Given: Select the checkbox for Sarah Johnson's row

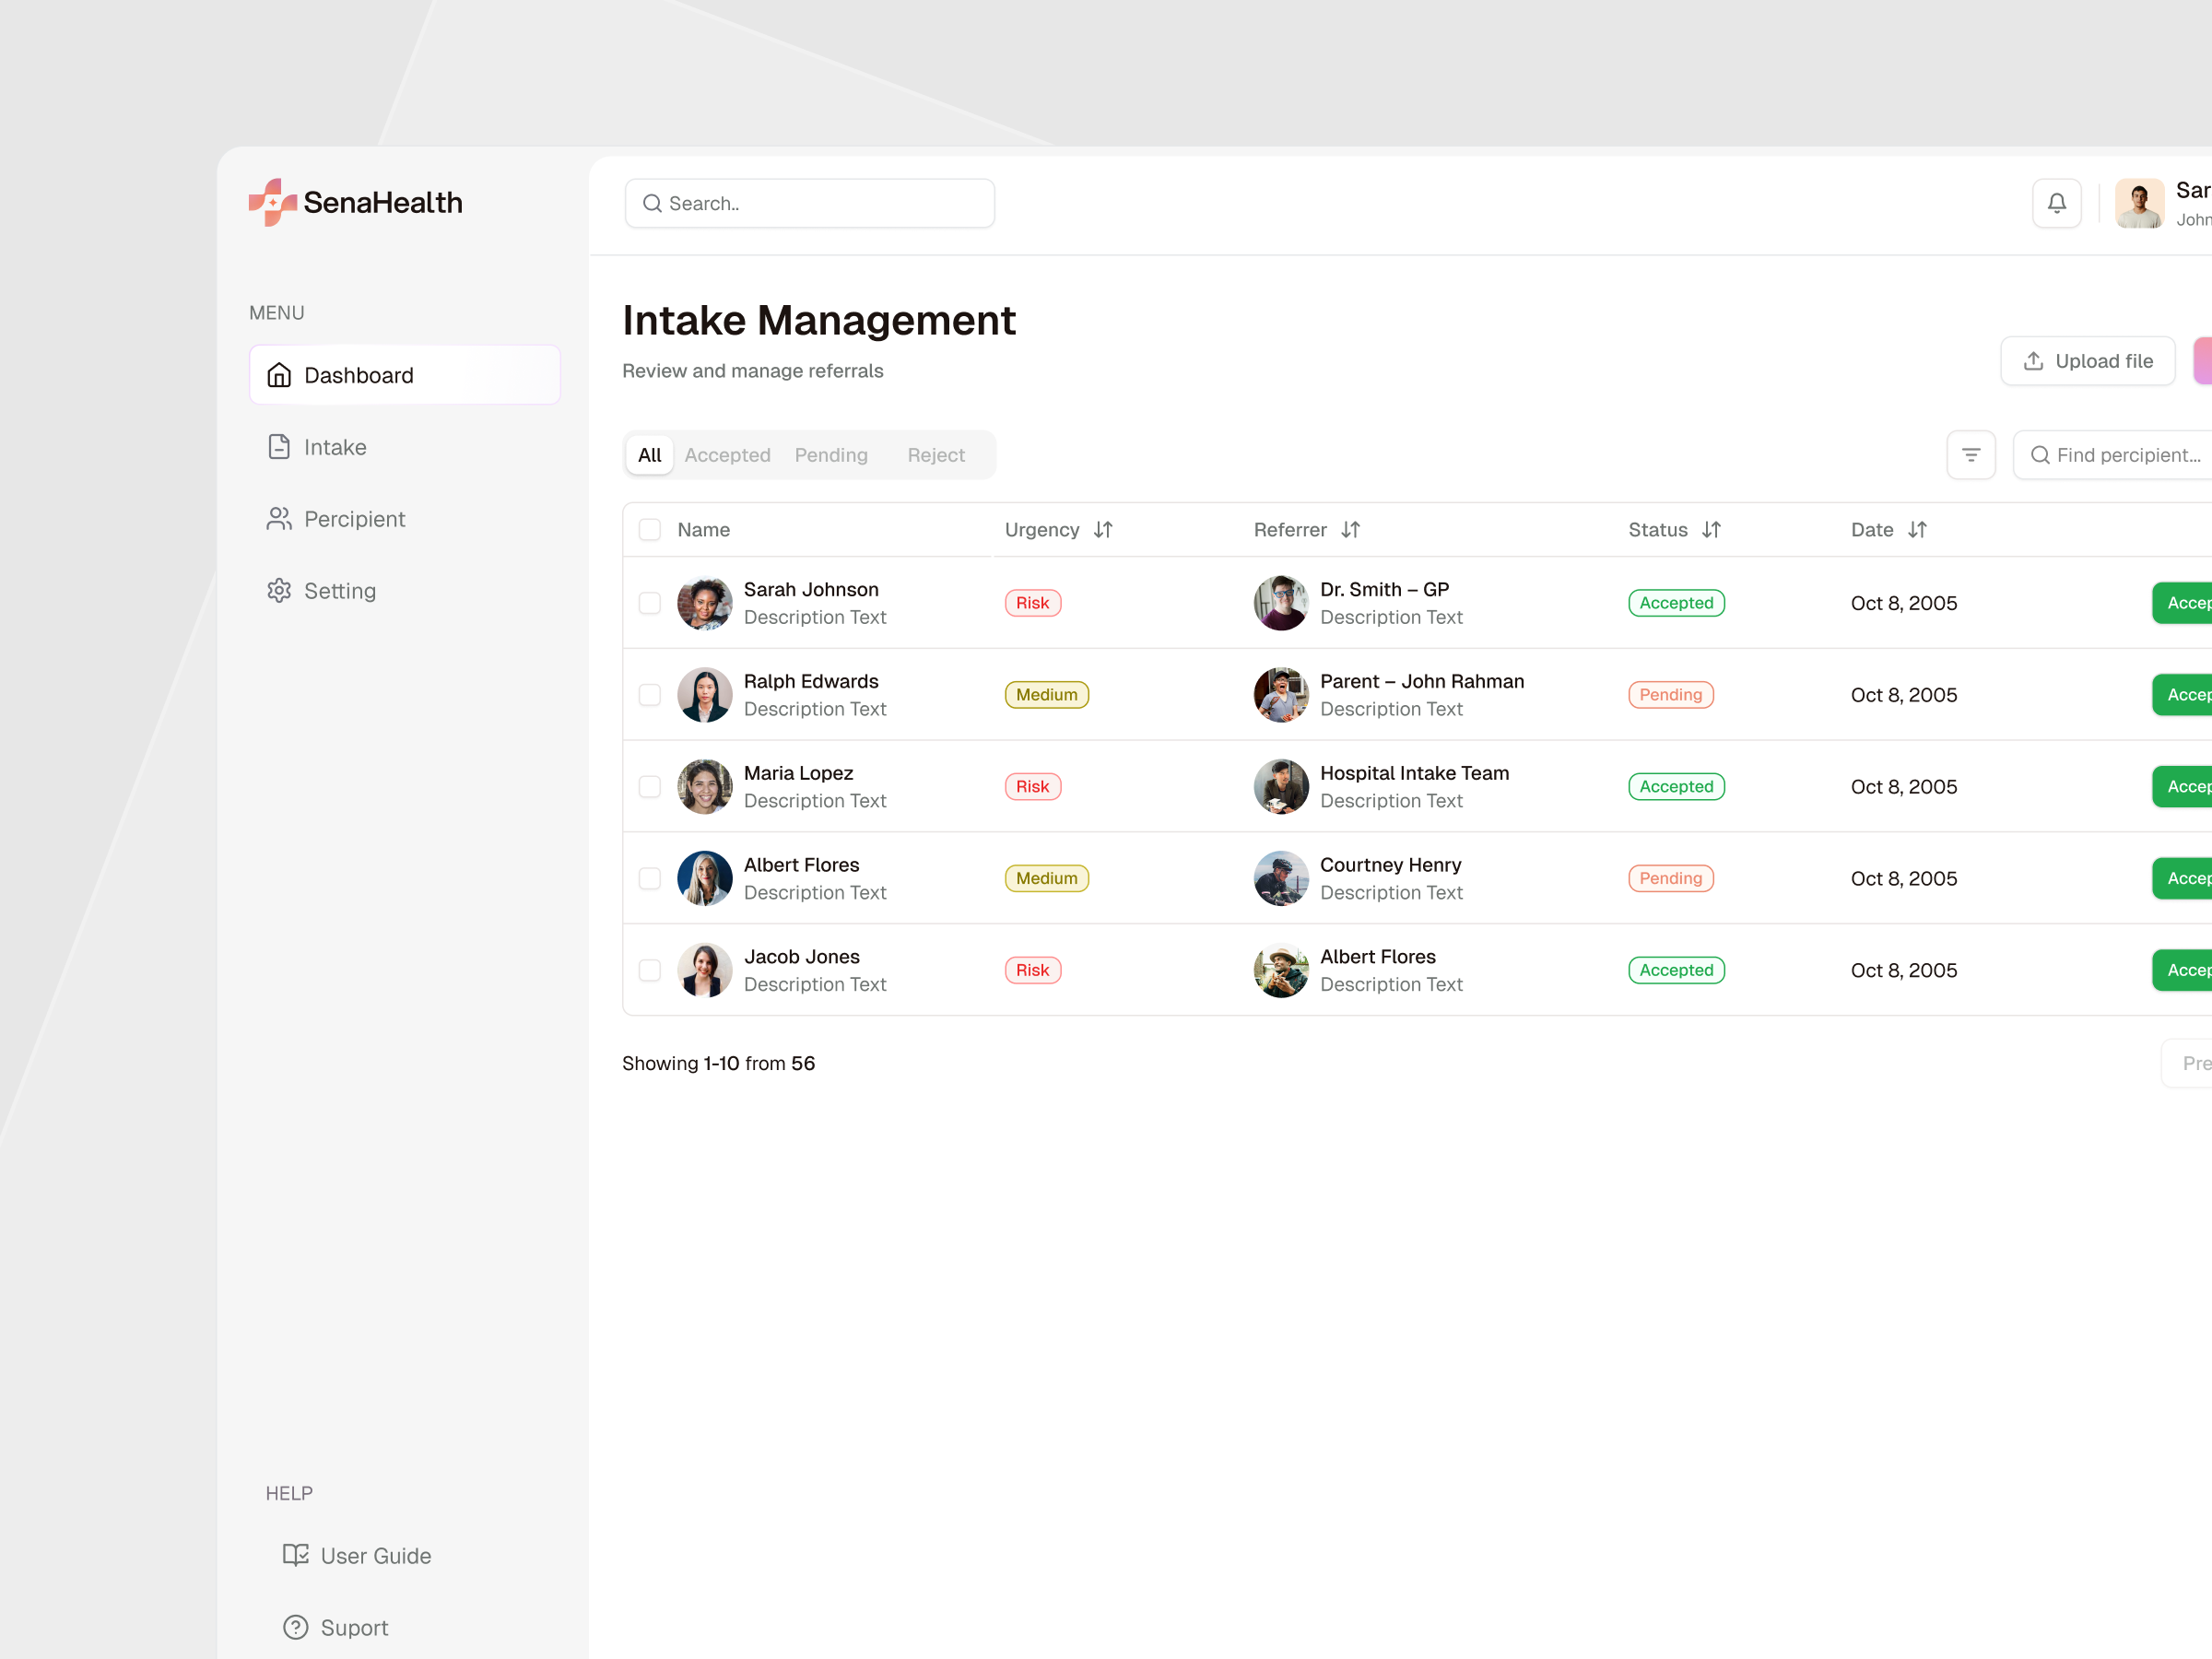Looking at the screenshot, I should (649, 603).
